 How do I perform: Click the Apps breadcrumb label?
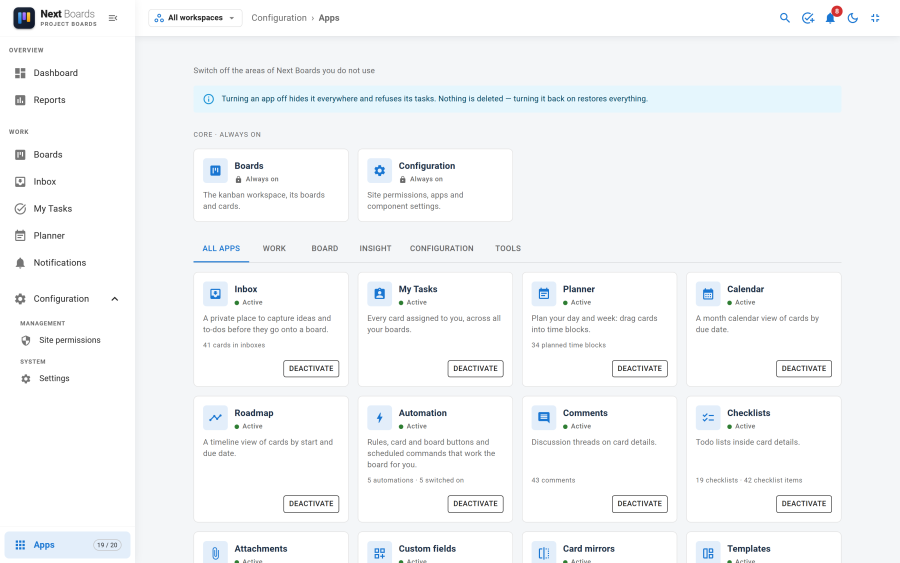click(x=329, y=18)
